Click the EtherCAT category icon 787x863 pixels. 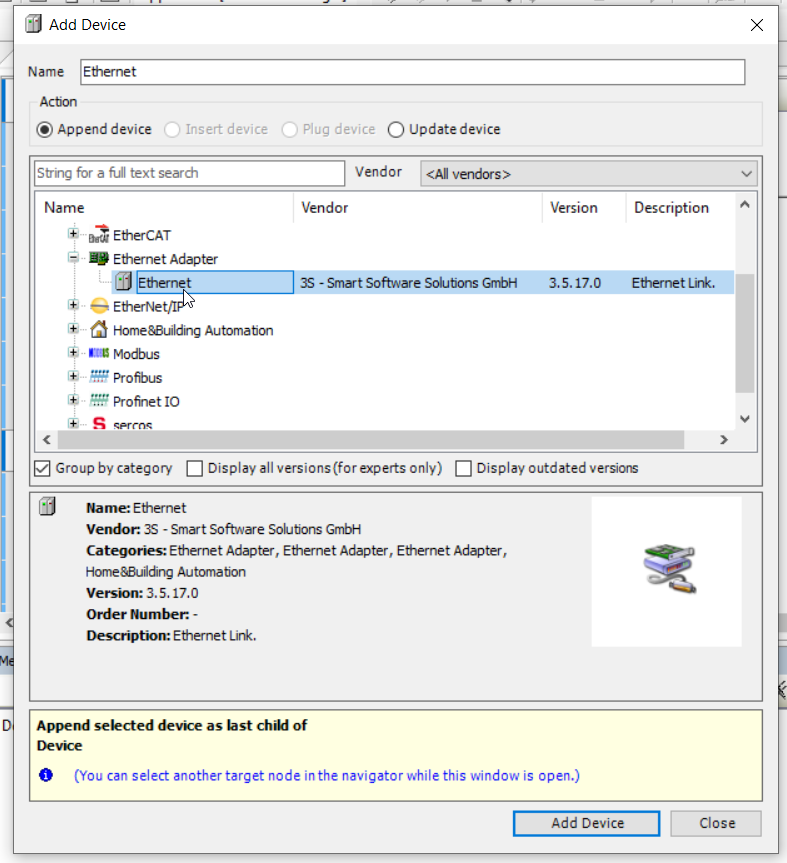(x=99, y=235)
